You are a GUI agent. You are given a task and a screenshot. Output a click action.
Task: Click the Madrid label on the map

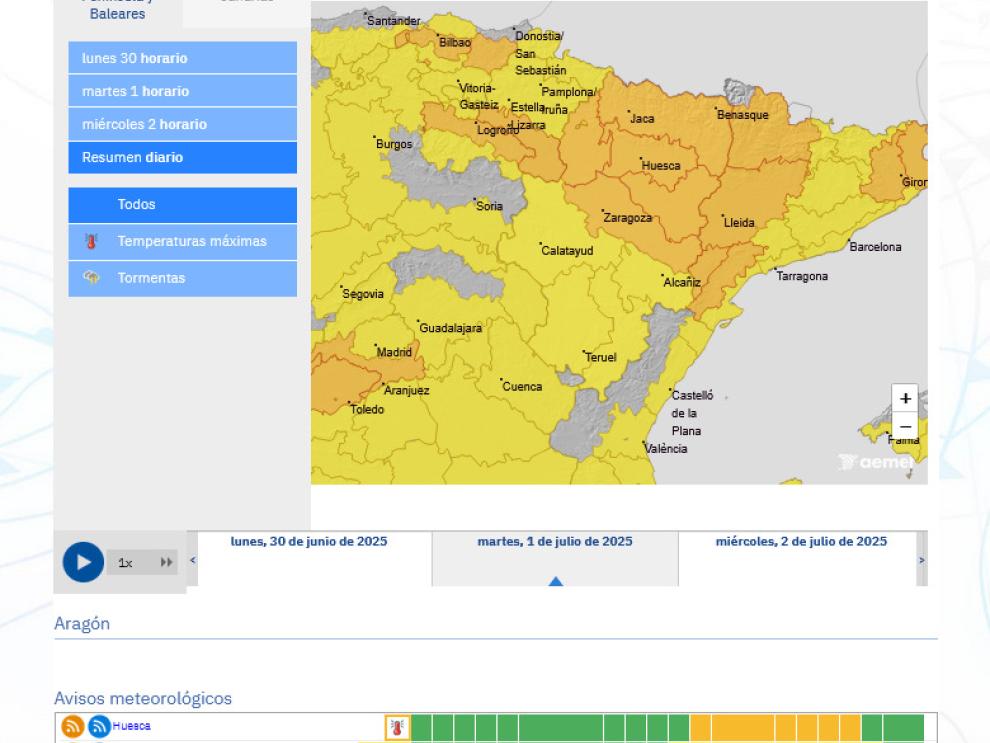click(x=394, y=352)
